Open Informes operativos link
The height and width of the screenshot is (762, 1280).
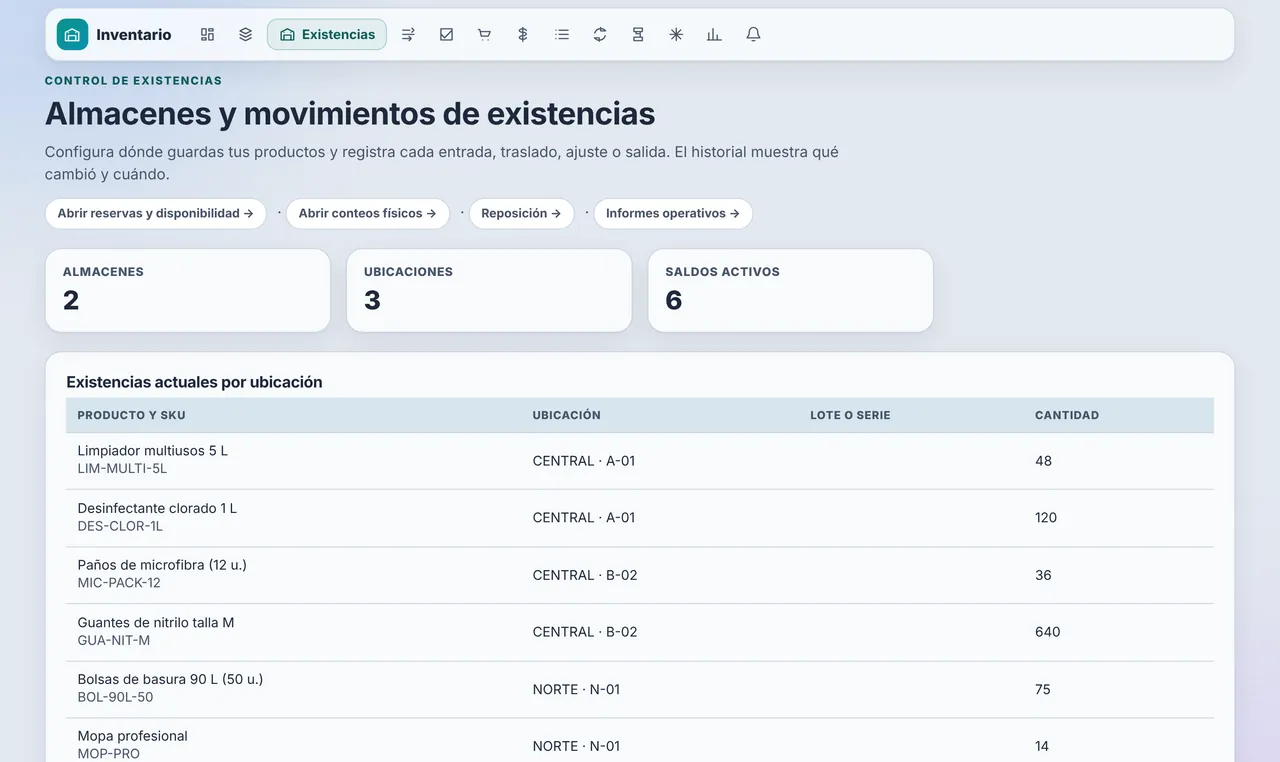(x=672, y=213)
